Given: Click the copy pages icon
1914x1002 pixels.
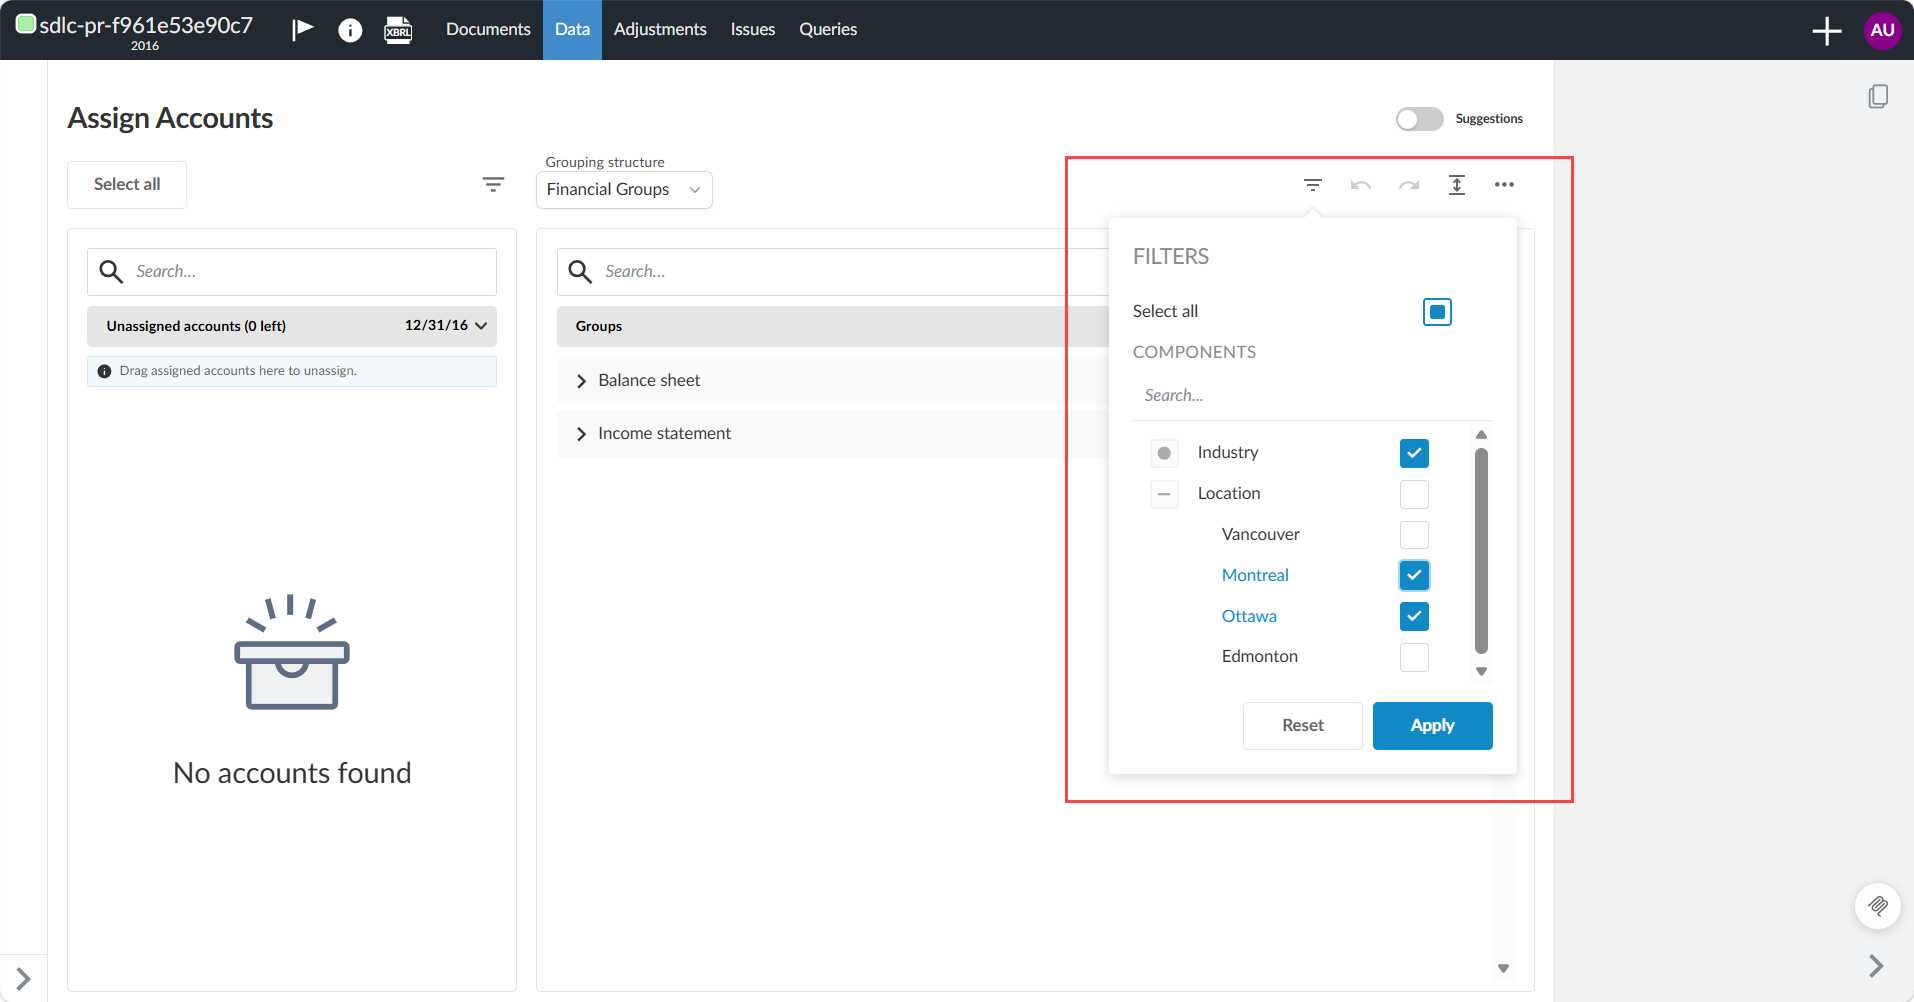Looking at the screenshot, I should (x=1878, y=96).
